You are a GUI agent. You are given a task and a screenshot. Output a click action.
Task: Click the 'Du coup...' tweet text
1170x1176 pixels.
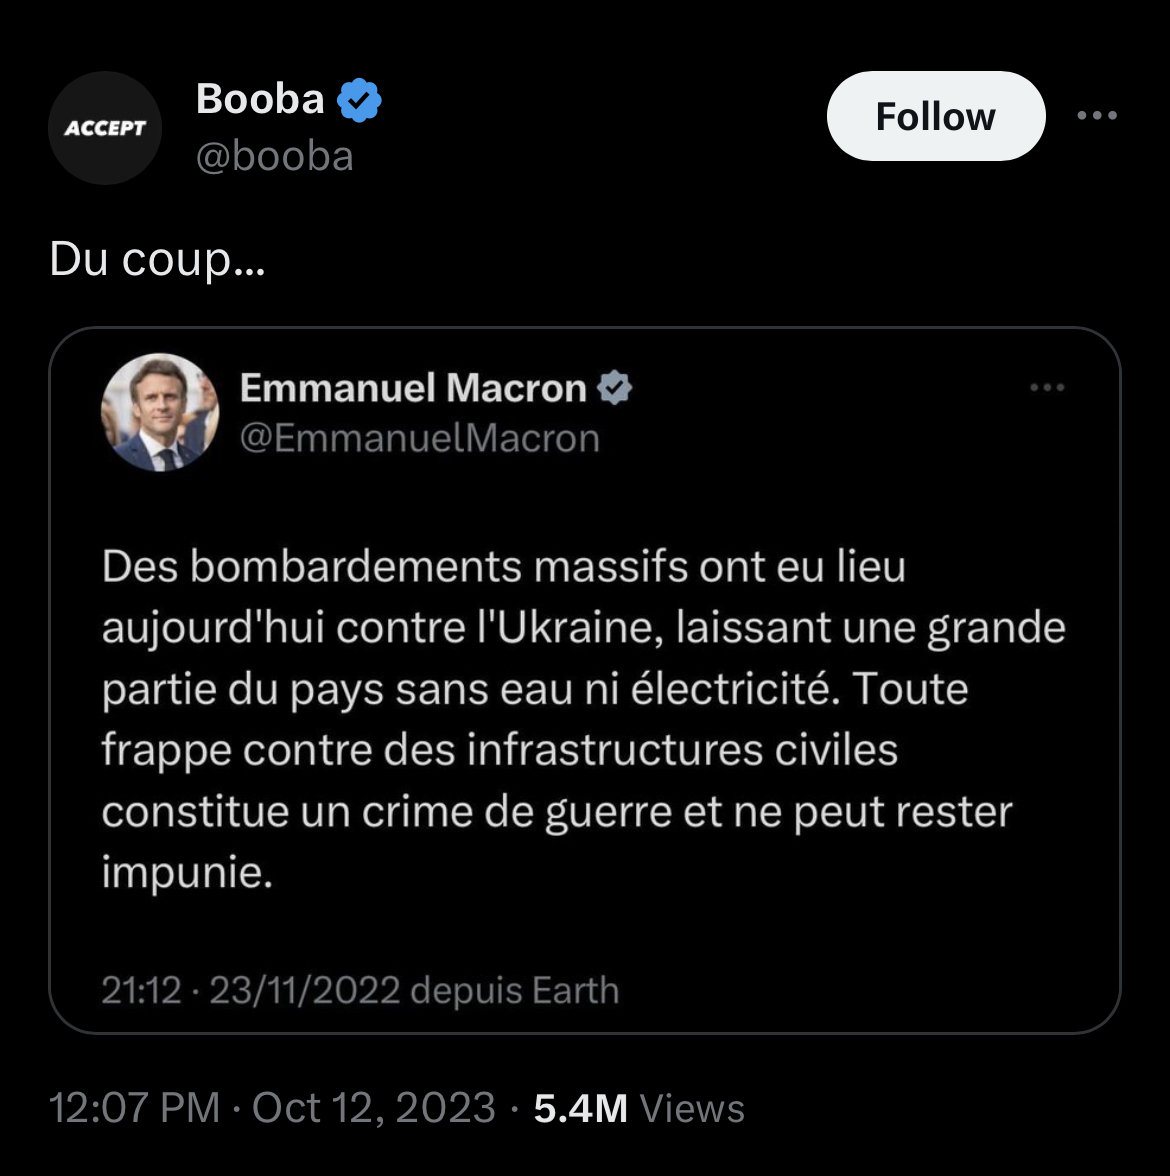pyautogui.click(x=157, y=260)
